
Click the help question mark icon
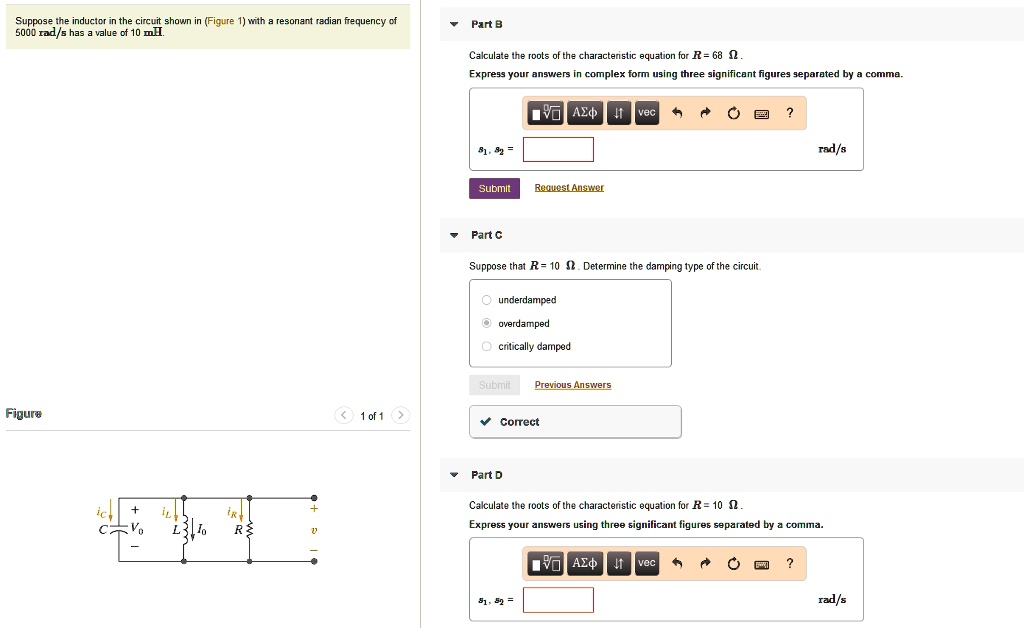pyautogui.click(x=789, y=113)
